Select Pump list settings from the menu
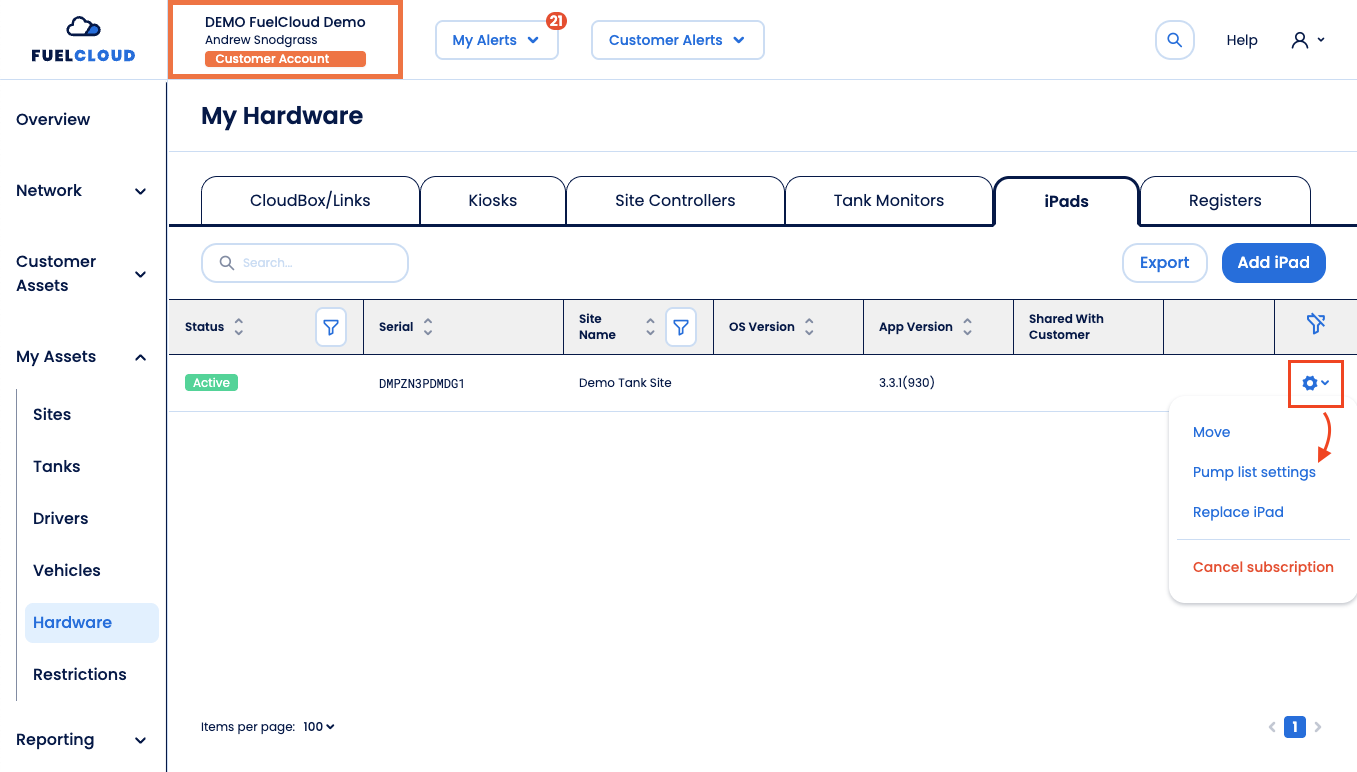Screen dimensions: 1357x772 coord(1254,472)
